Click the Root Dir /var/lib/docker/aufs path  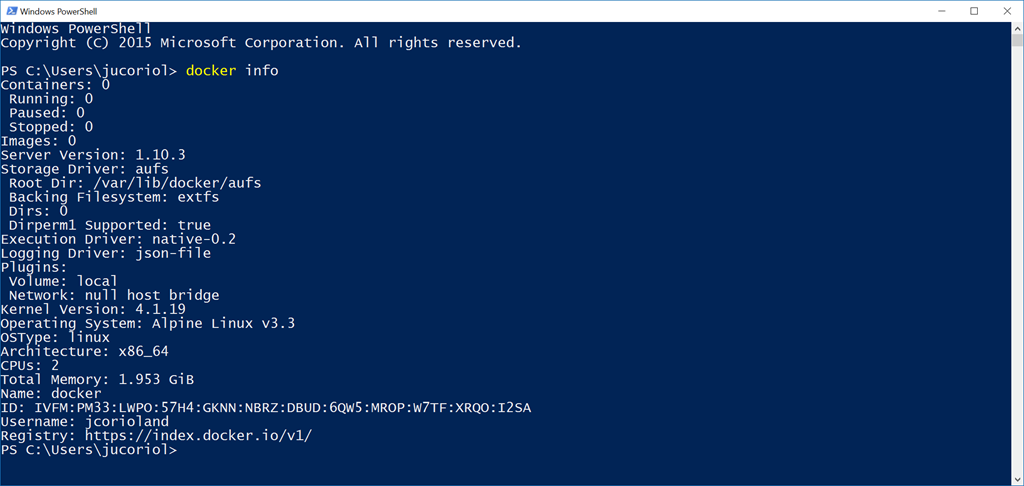135,183
